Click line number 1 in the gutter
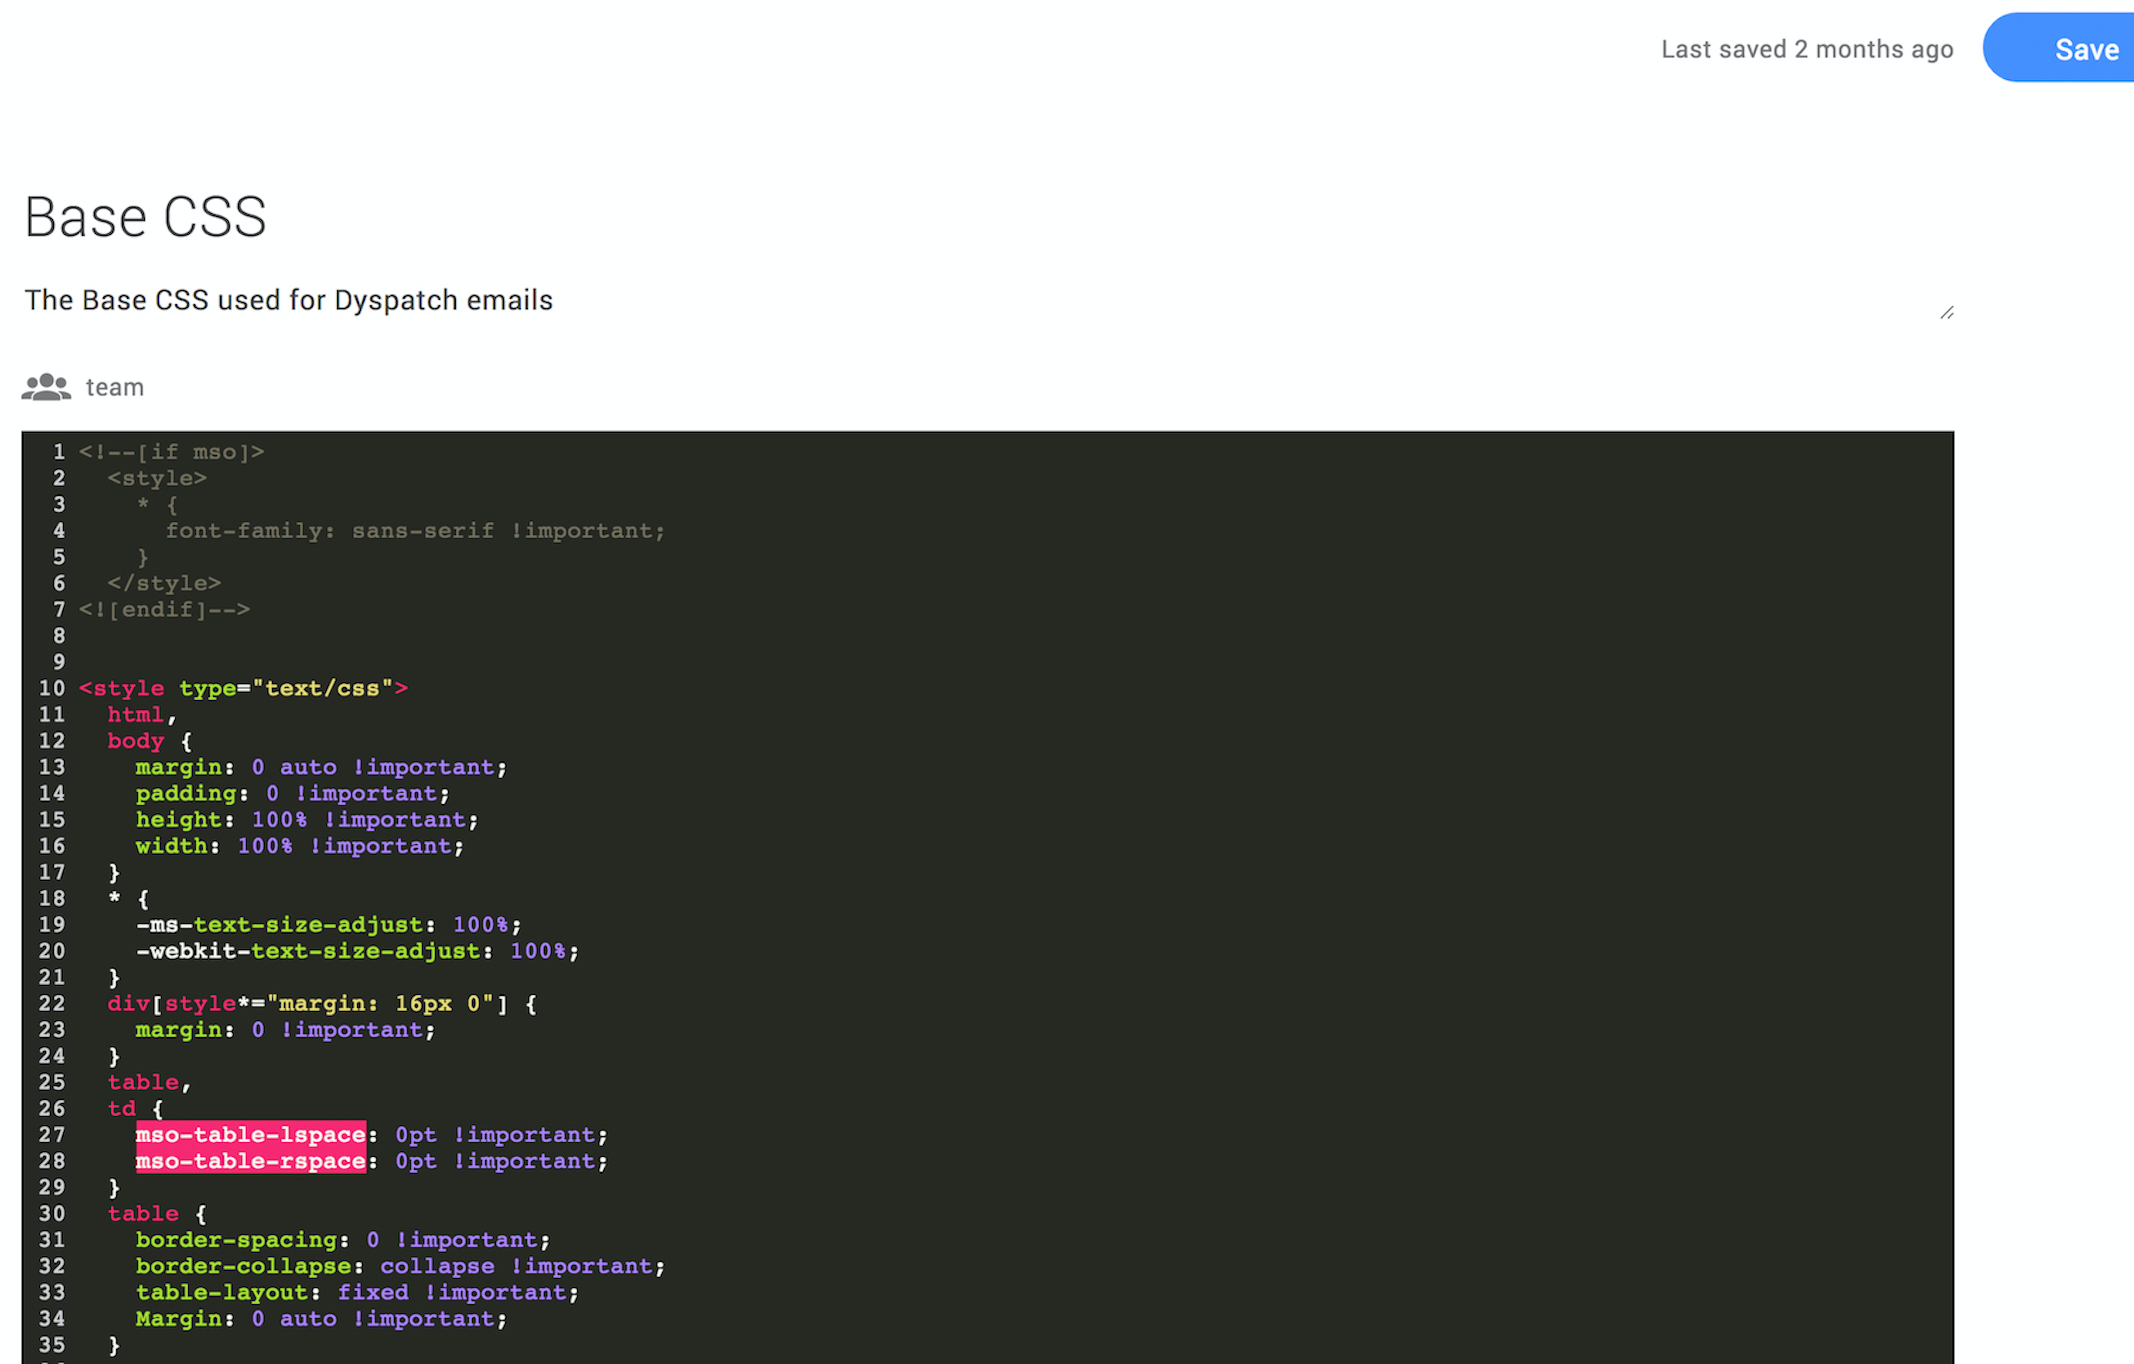The height and width of the screenshot is (1364, 2134). [59, 452]
